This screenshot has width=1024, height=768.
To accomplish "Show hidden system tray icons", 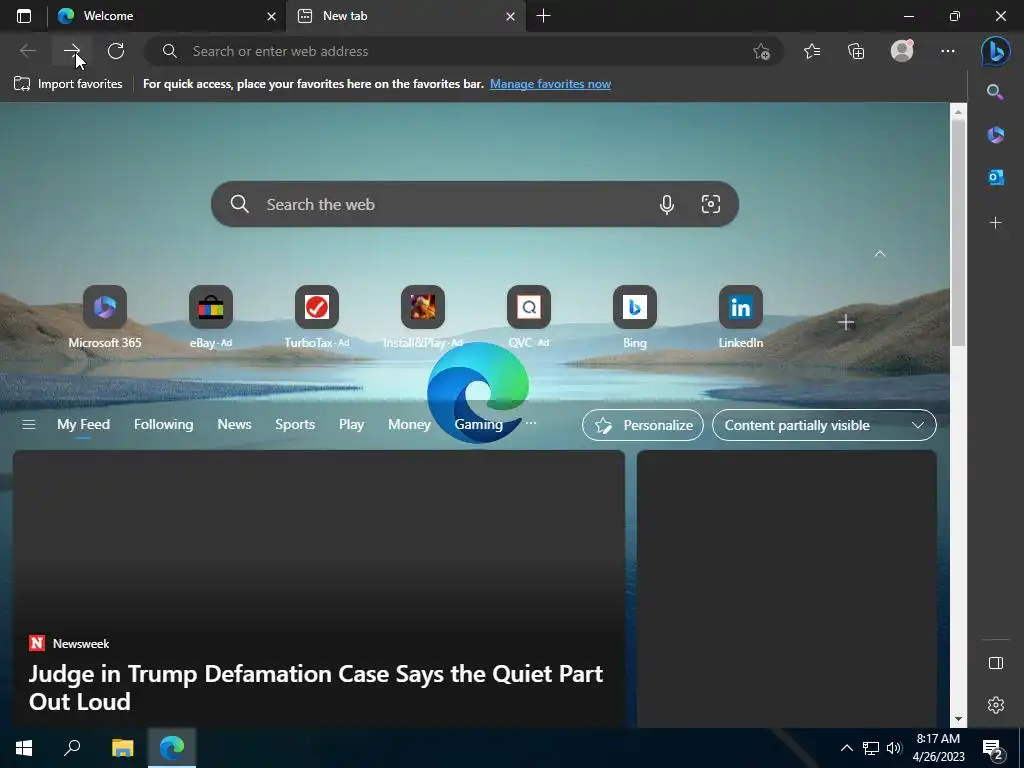I will 846,748.
